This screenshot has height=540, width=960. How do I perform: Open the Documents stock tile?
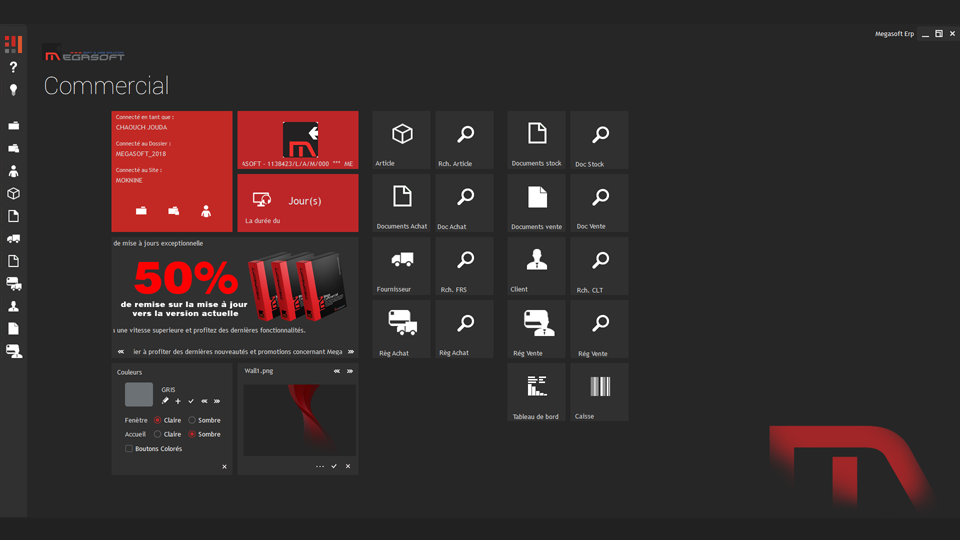(x=536, y=140)
